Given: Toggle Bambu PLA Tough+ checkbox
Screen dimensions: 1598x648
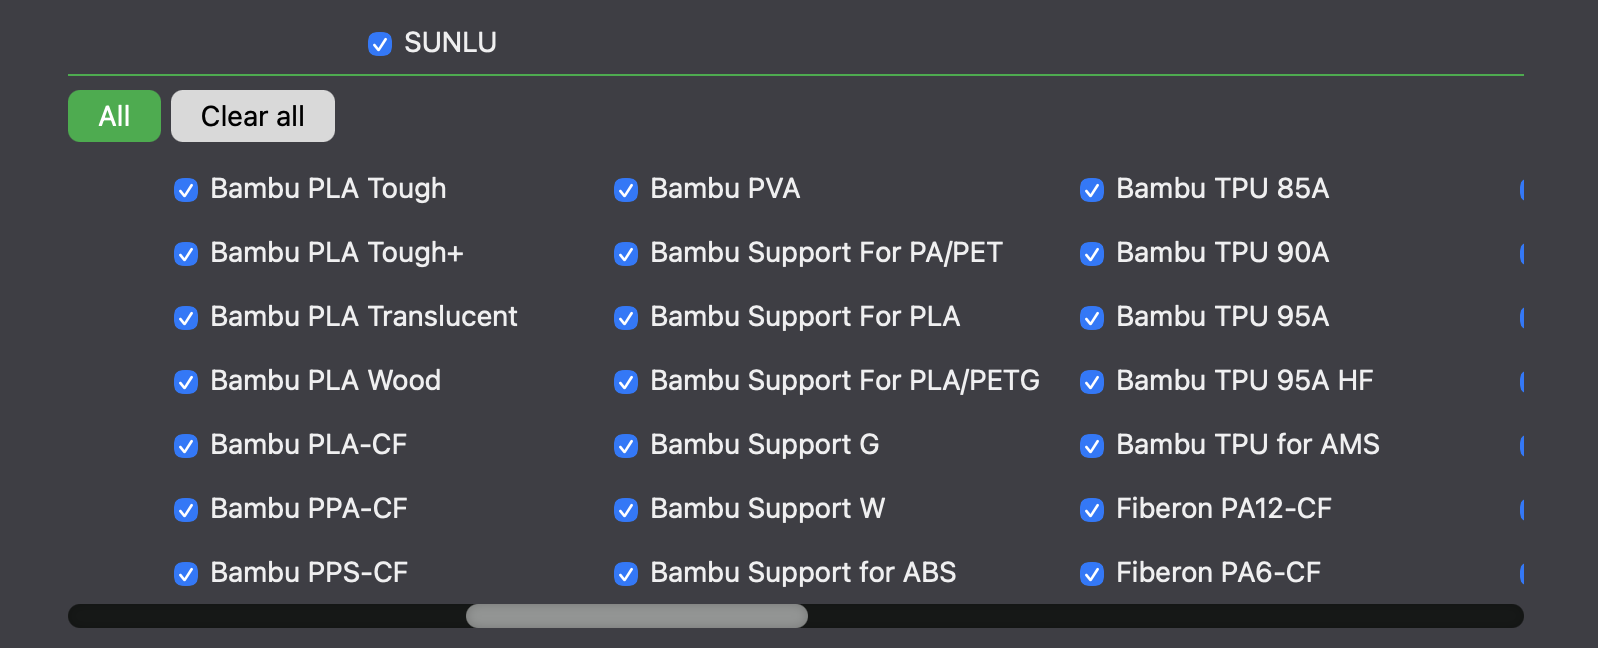Looking at the screenshot, I should (186, 254).
